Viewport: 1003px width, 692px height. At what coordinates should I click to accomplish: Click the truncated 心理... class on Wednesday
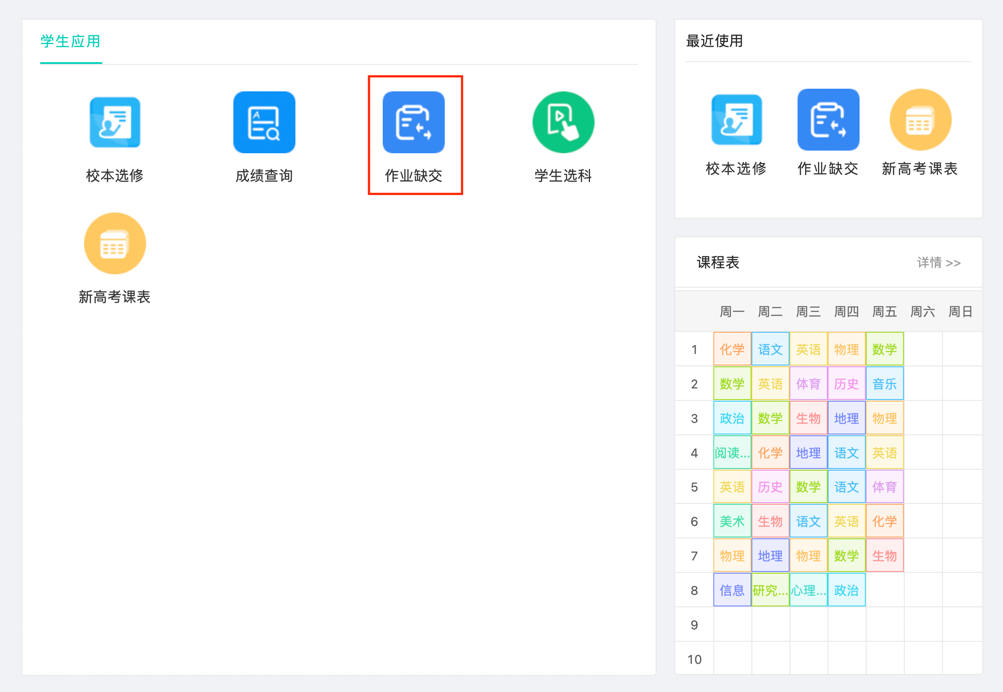tap(808, 590)
